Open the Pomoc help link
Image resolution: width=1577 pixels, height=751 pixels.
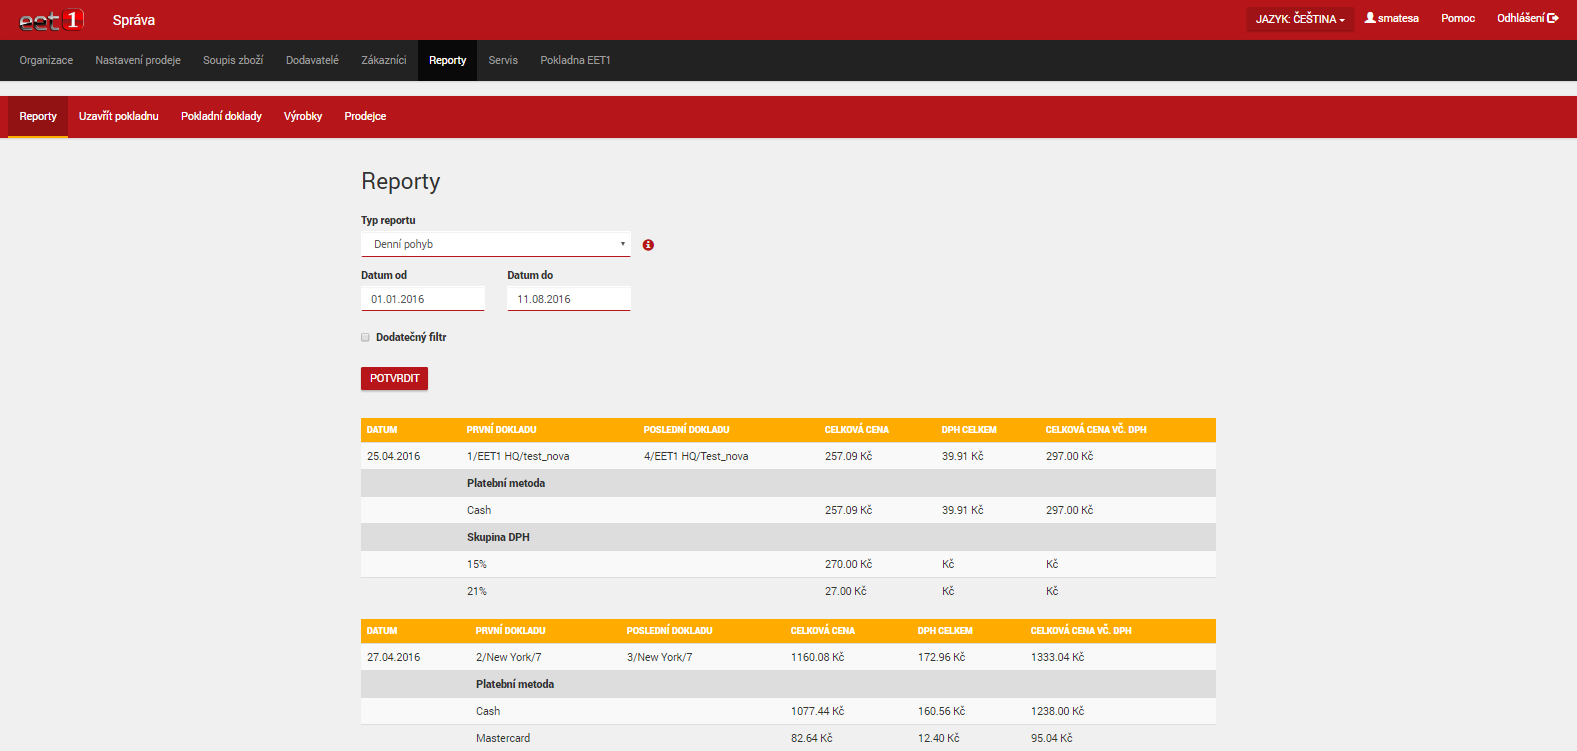pos(1458,18)
